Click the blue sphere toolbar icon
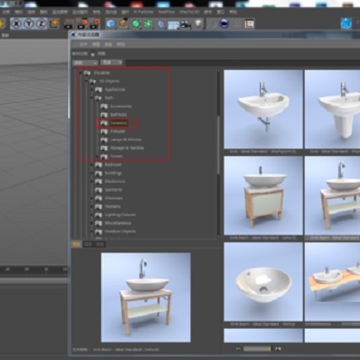 click(224, 24)
